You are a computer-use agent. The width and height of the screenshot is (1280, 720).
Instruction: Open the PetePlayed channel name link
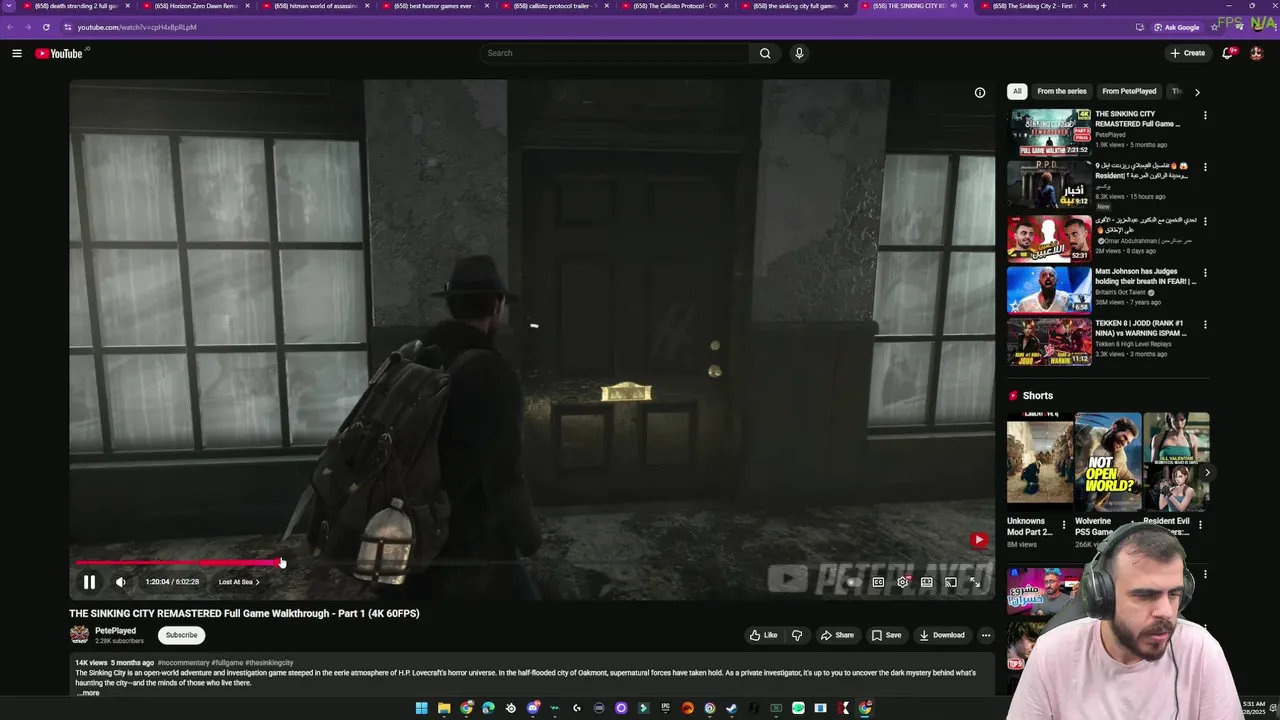tap(115, 631)
